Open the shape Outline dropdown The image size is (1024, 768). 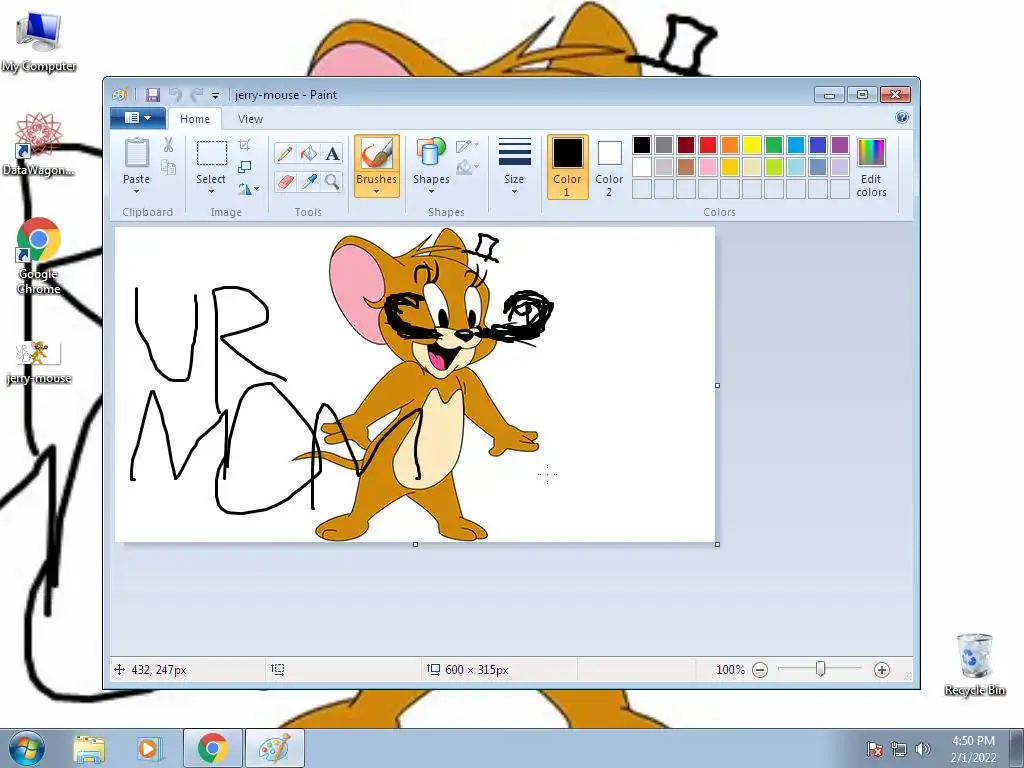[467, 145]
